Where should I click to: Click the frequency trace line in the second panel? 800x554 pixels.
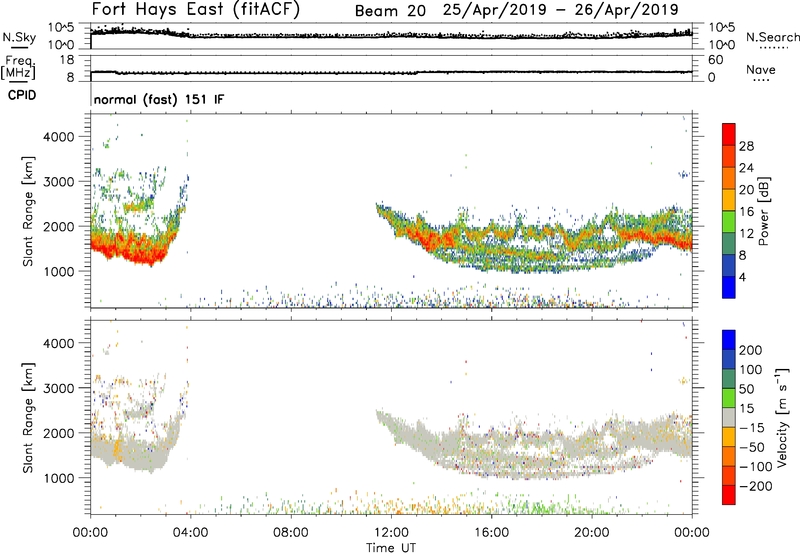(x=391, y=72)
